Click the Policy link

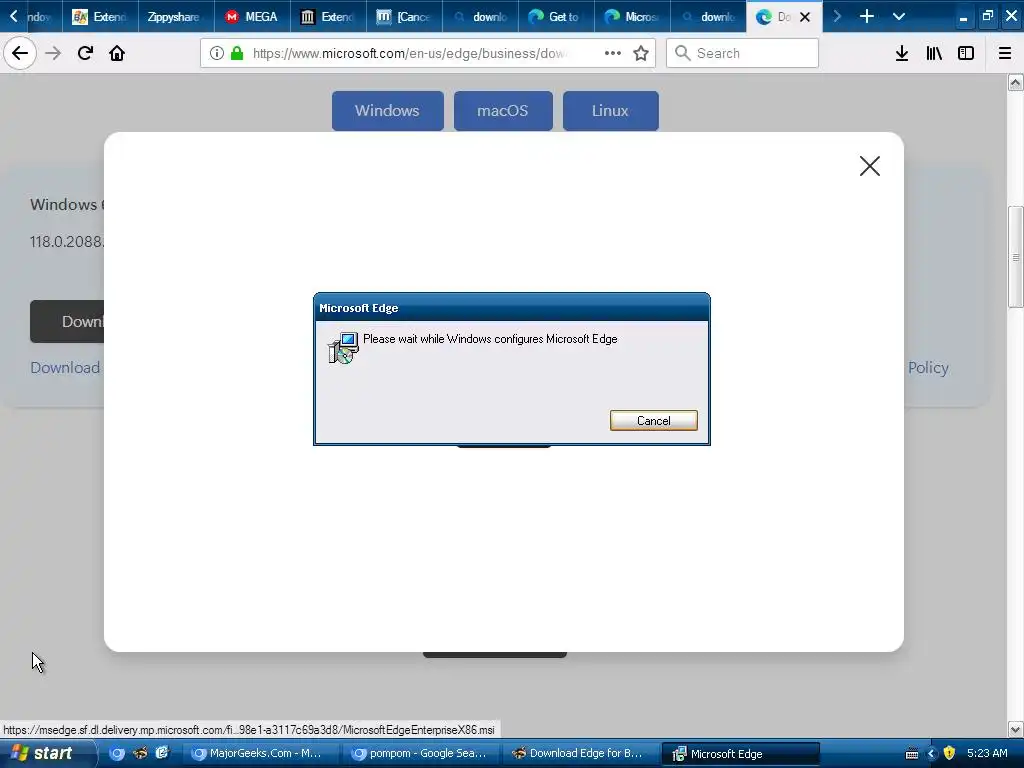pos(928,368)
